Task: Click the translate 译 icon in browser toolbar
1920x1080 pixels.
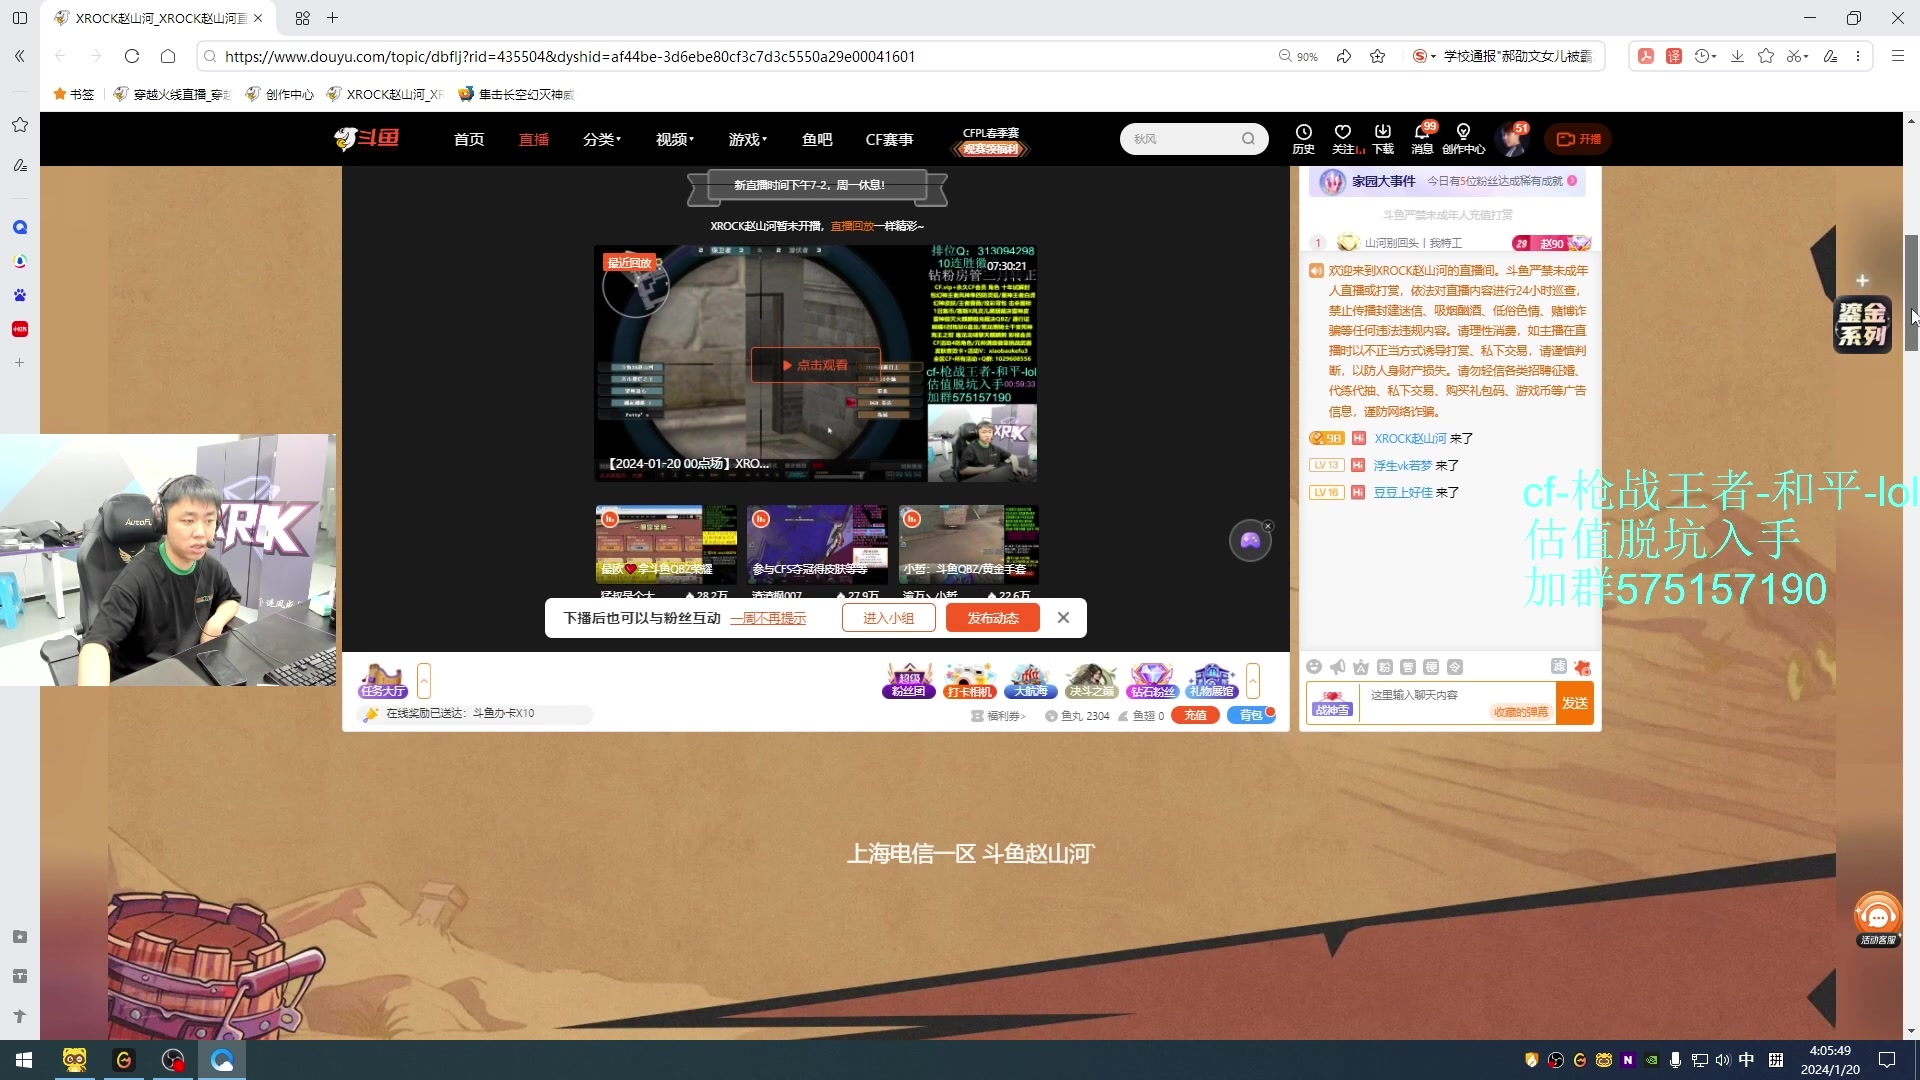Action: [x=1674, y=56]
